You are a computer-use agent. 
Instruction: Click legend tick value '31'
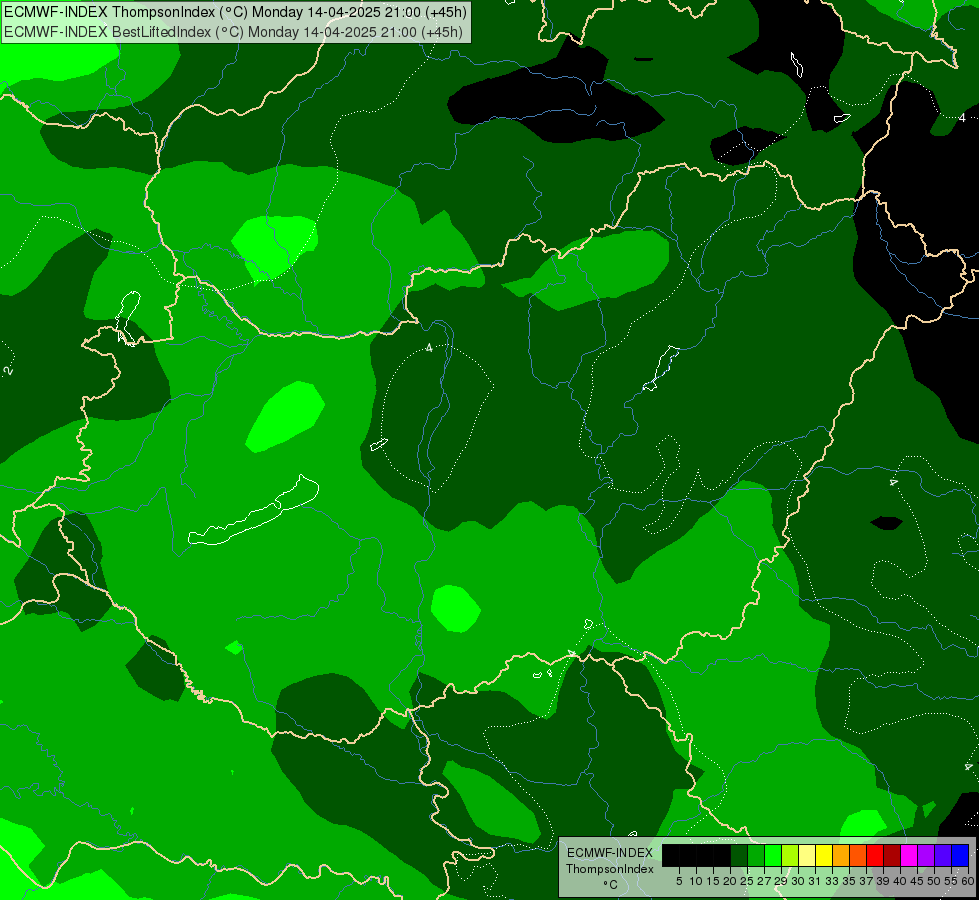(x=815, y=881)
